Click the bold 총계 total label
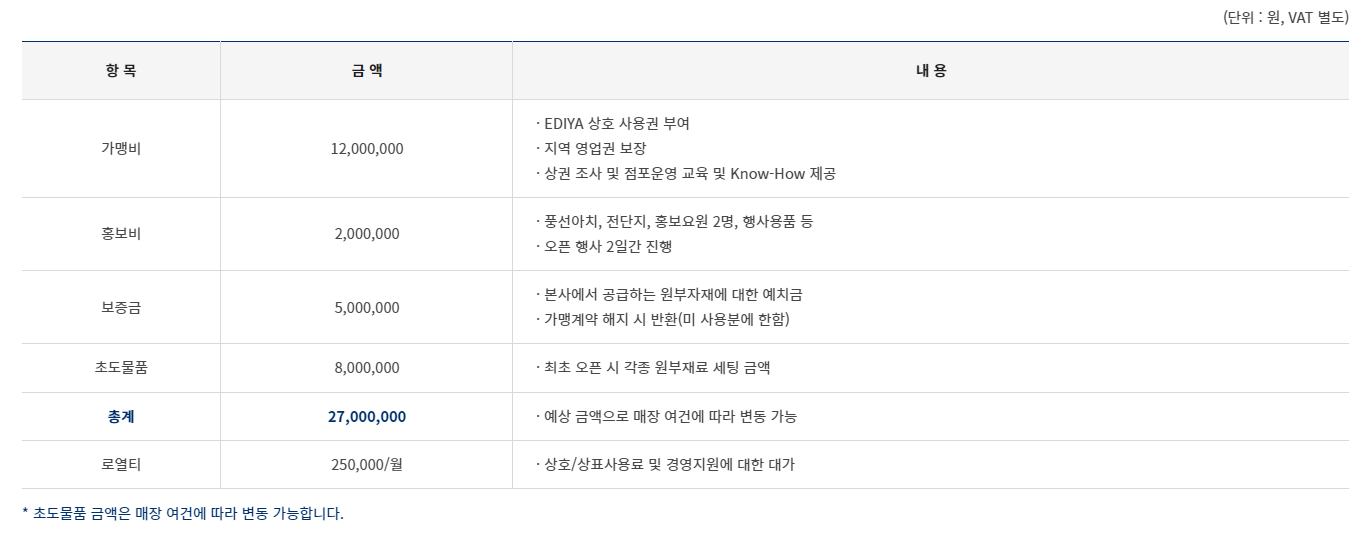The image size is (1369, 537). pyautogui.click(x=121, y=416)
